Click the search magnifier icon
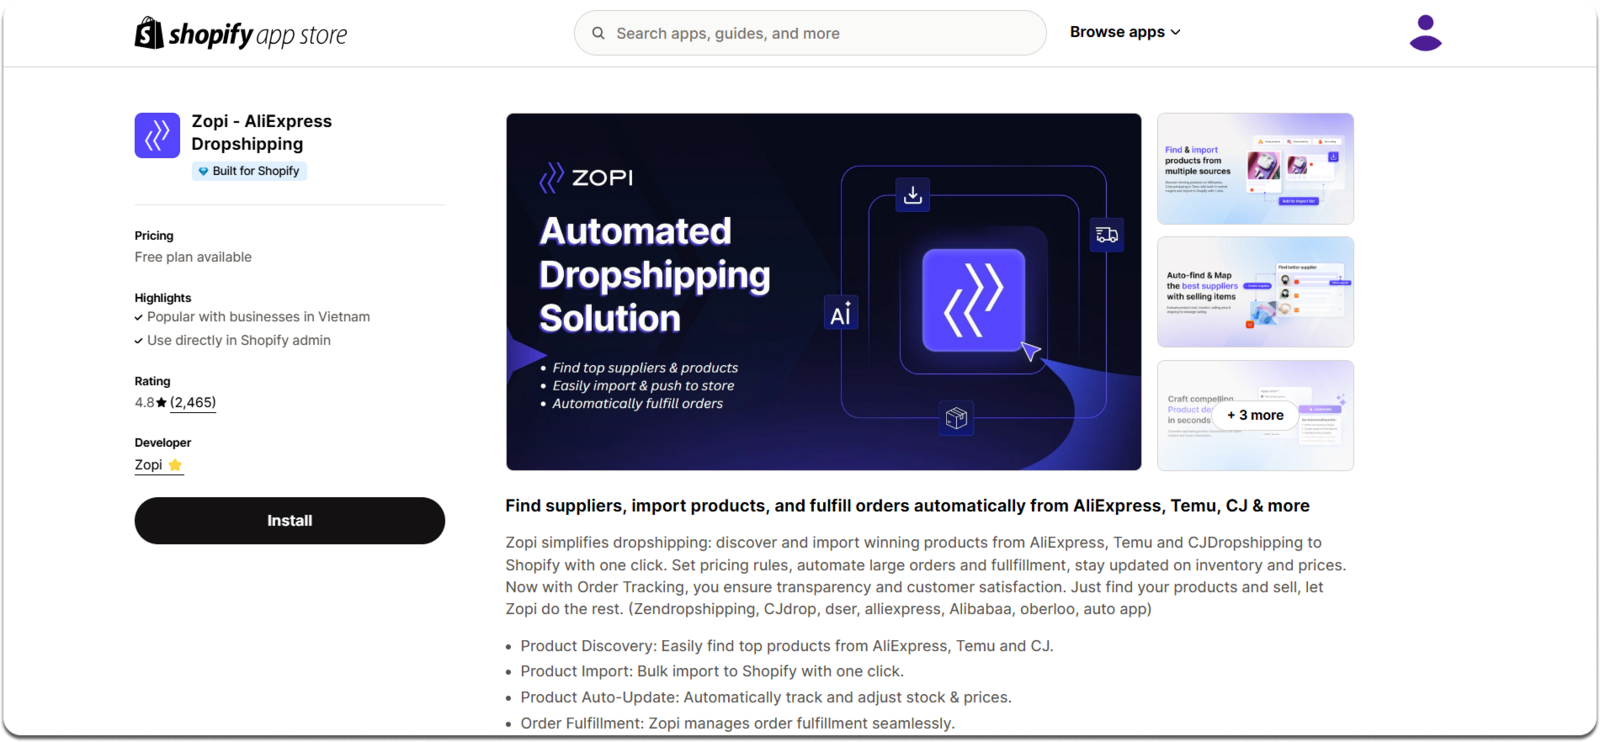1600x742 pixels. click(598, 33)
